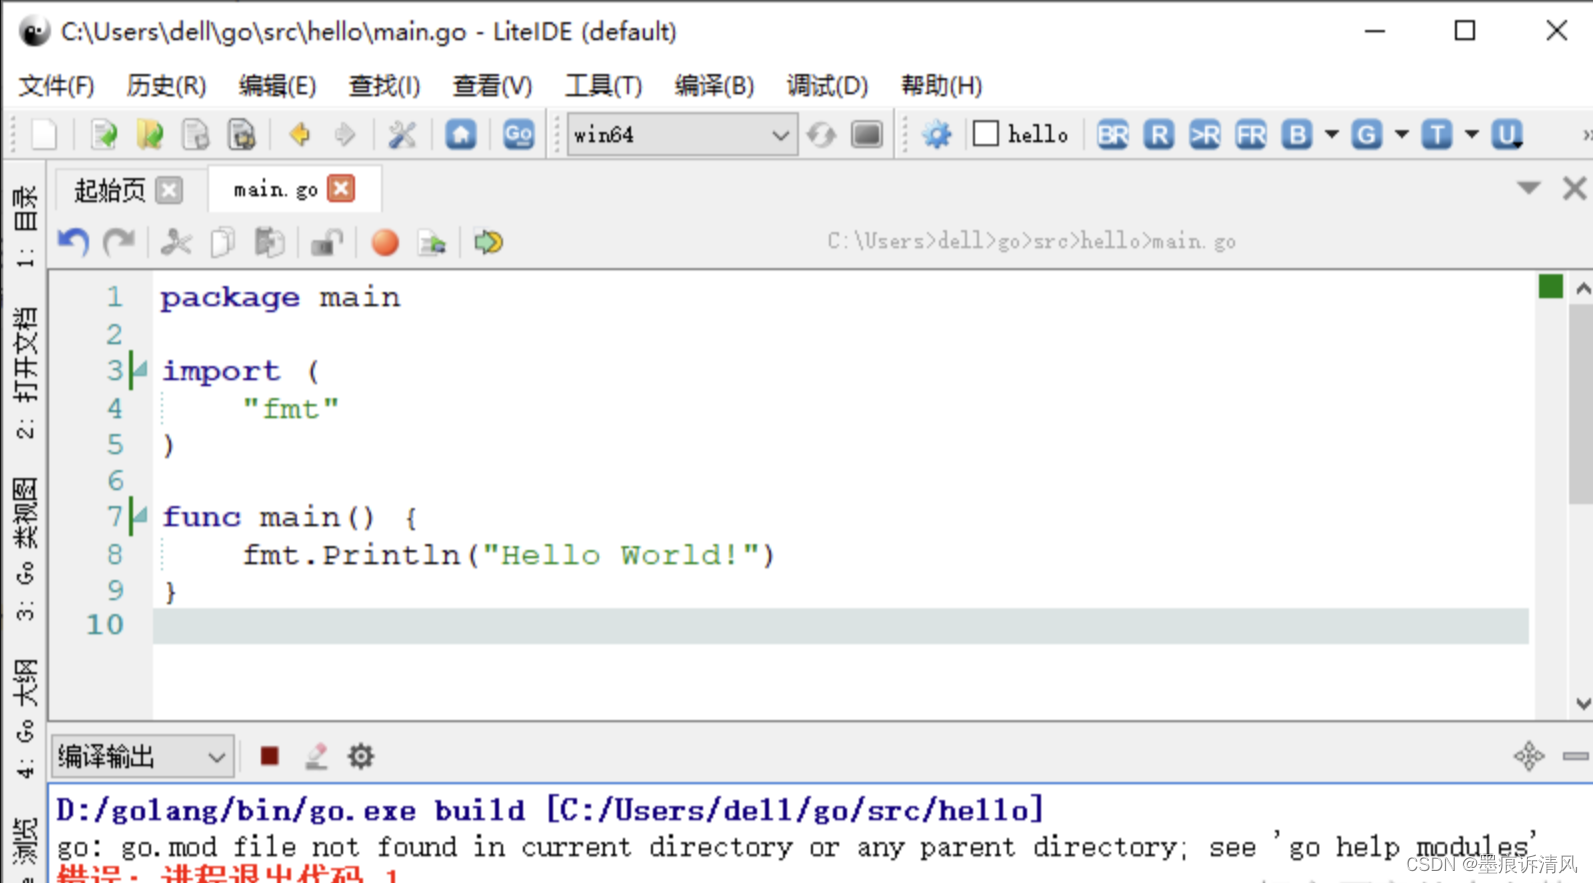
Task: Open the 帮助(H) menu
Action: tap(941, 86)
